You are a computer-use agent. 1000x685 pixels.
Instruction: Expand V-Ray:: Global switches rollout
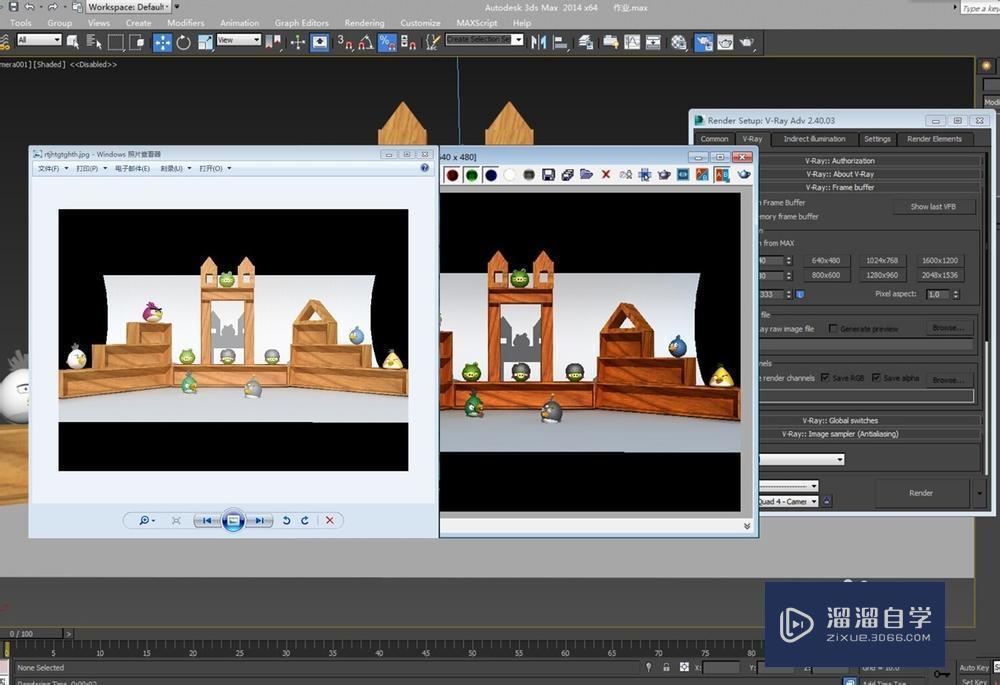(840, 420)
